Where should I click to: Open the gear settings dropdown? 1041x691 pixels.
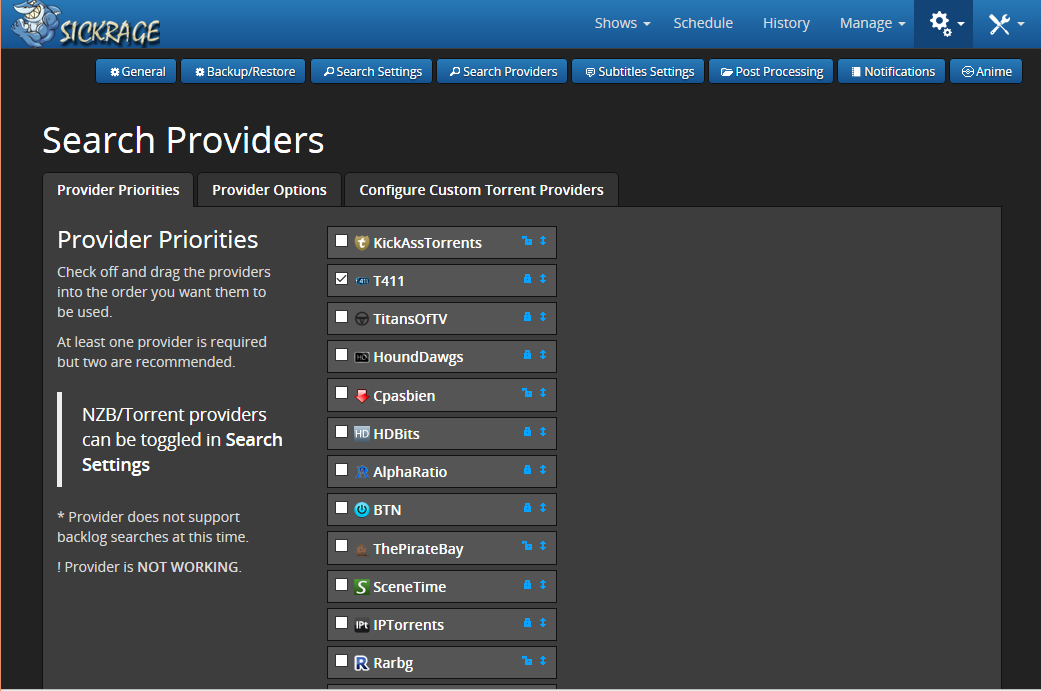point(945,24)
